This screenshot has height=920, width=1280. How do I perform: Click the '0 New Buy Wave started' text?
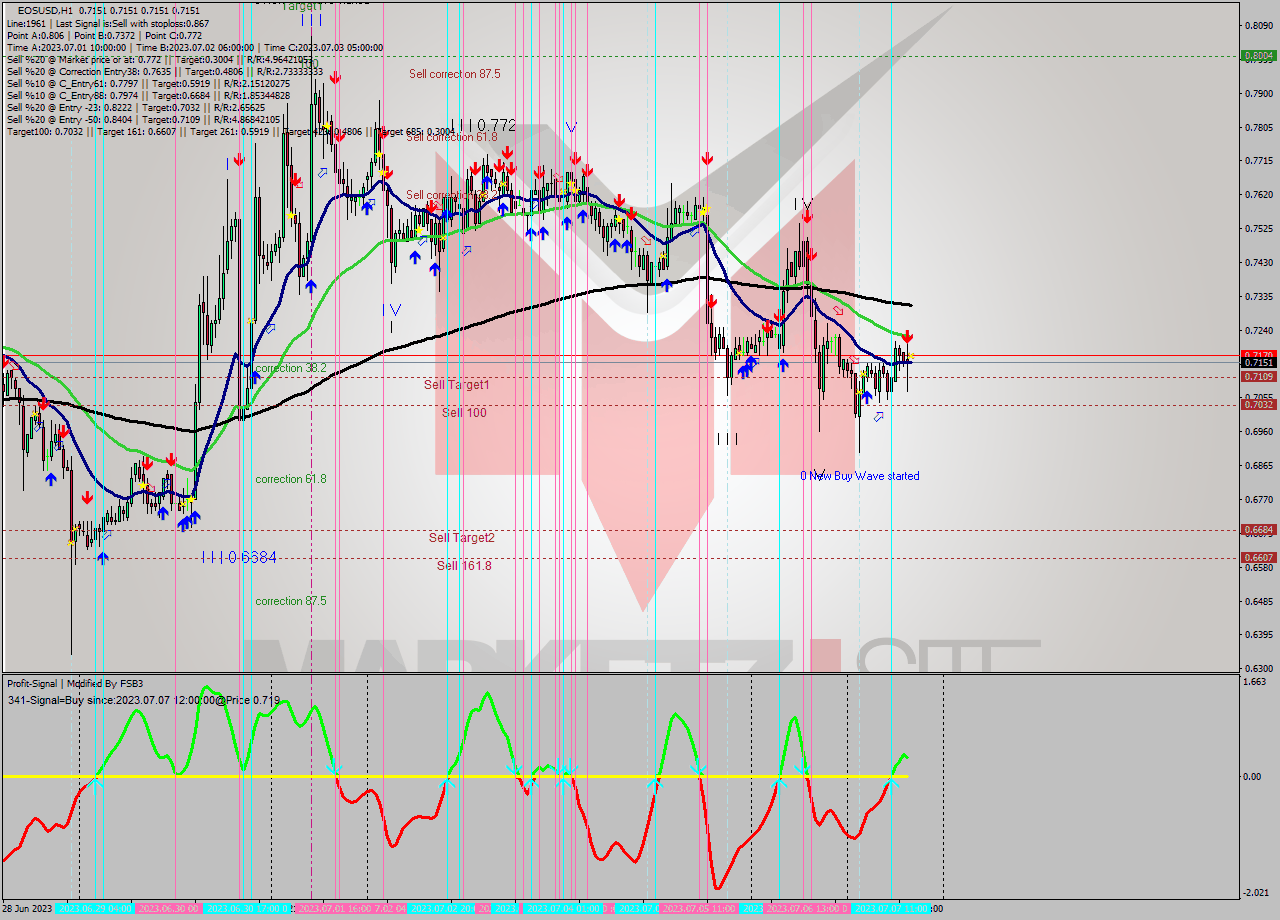(860, 476)
